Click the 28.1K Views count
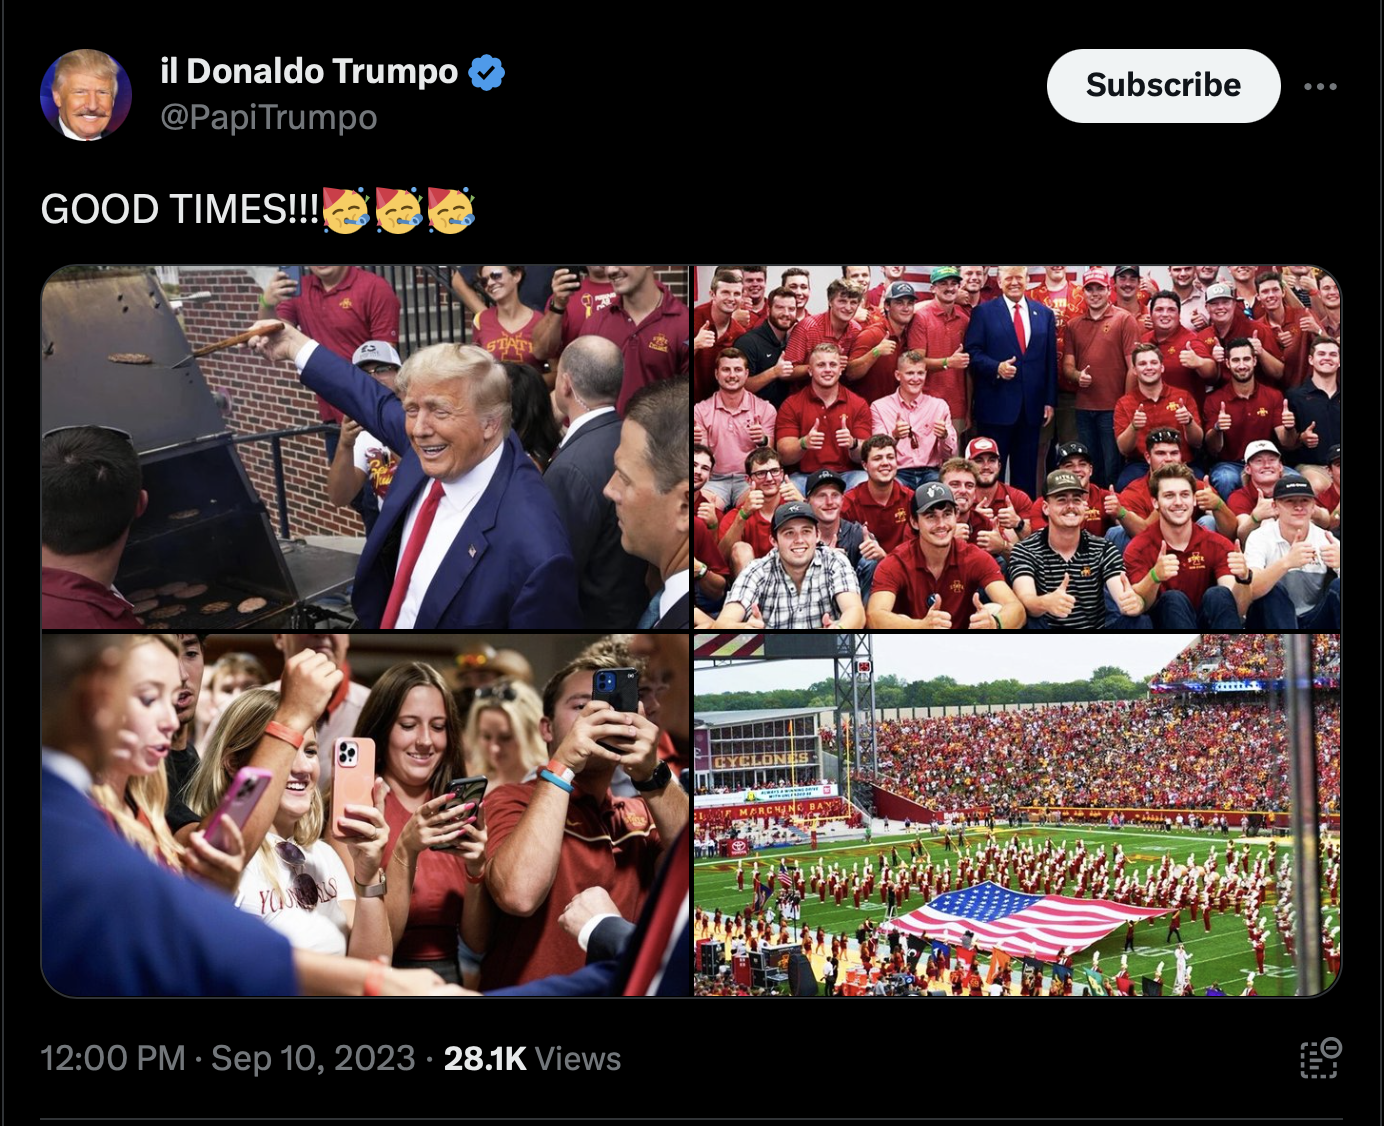 point(532,1058)
